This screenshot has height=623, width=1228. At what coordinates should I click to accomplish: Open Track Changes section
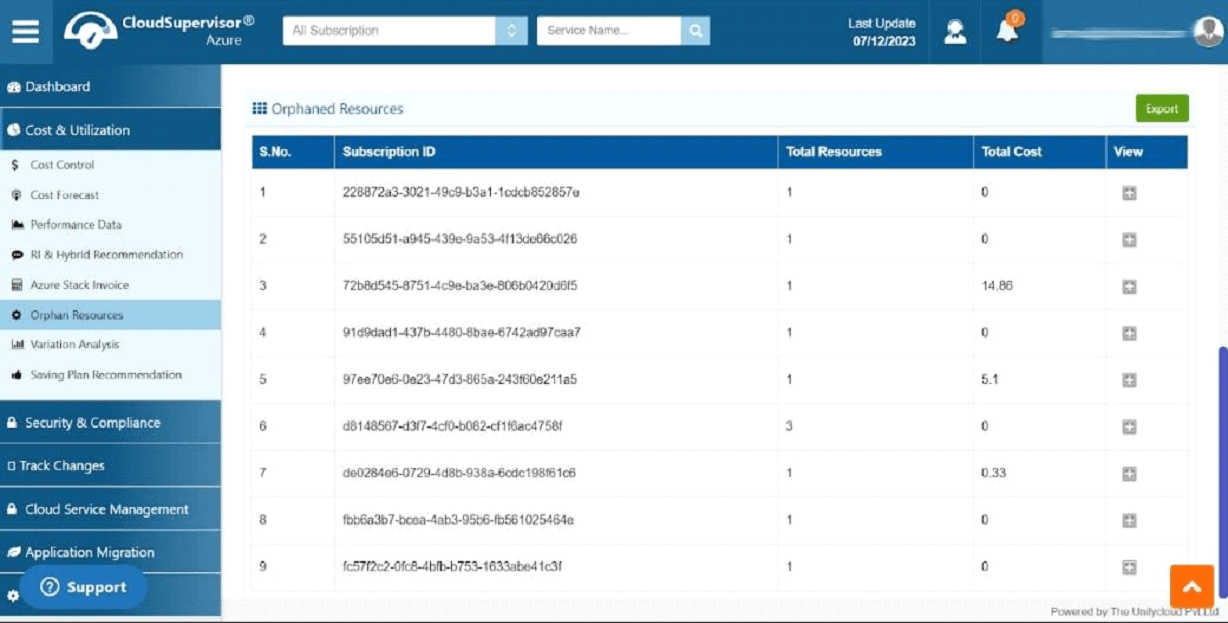[x=110, y=466]
